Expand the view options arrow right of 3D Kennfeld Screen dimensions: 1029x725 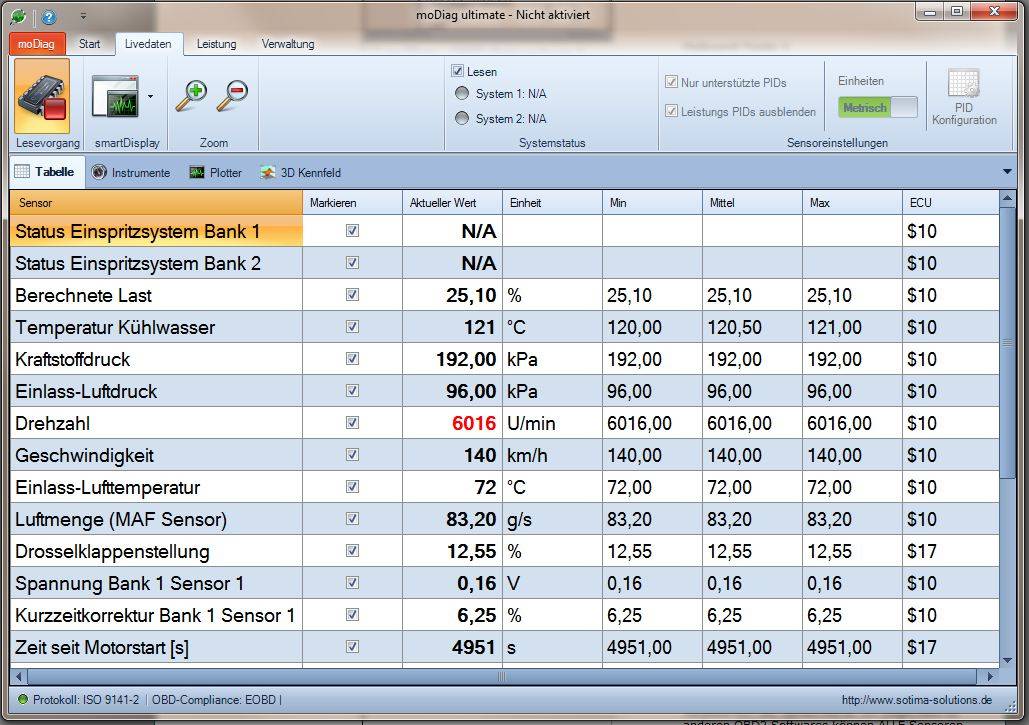coord(1008,172)
